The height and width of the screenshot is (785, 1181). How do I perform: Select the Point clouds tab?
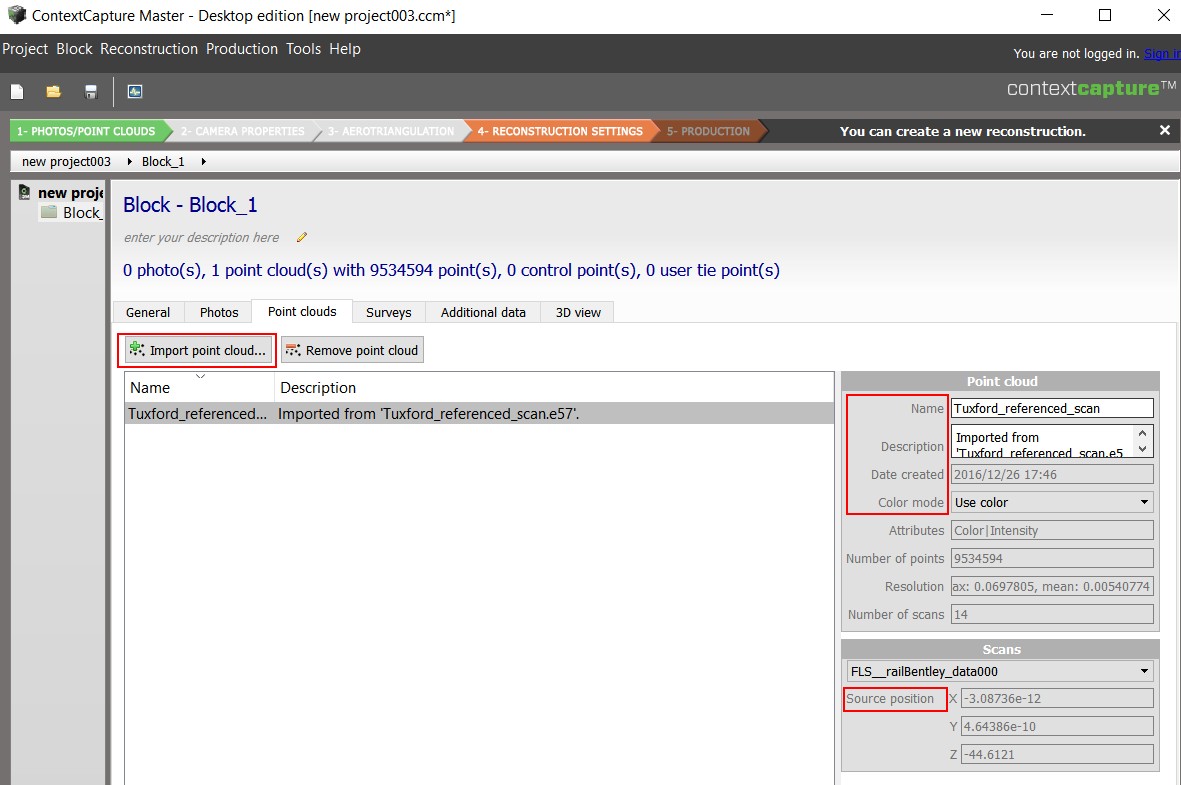(302, 311)
